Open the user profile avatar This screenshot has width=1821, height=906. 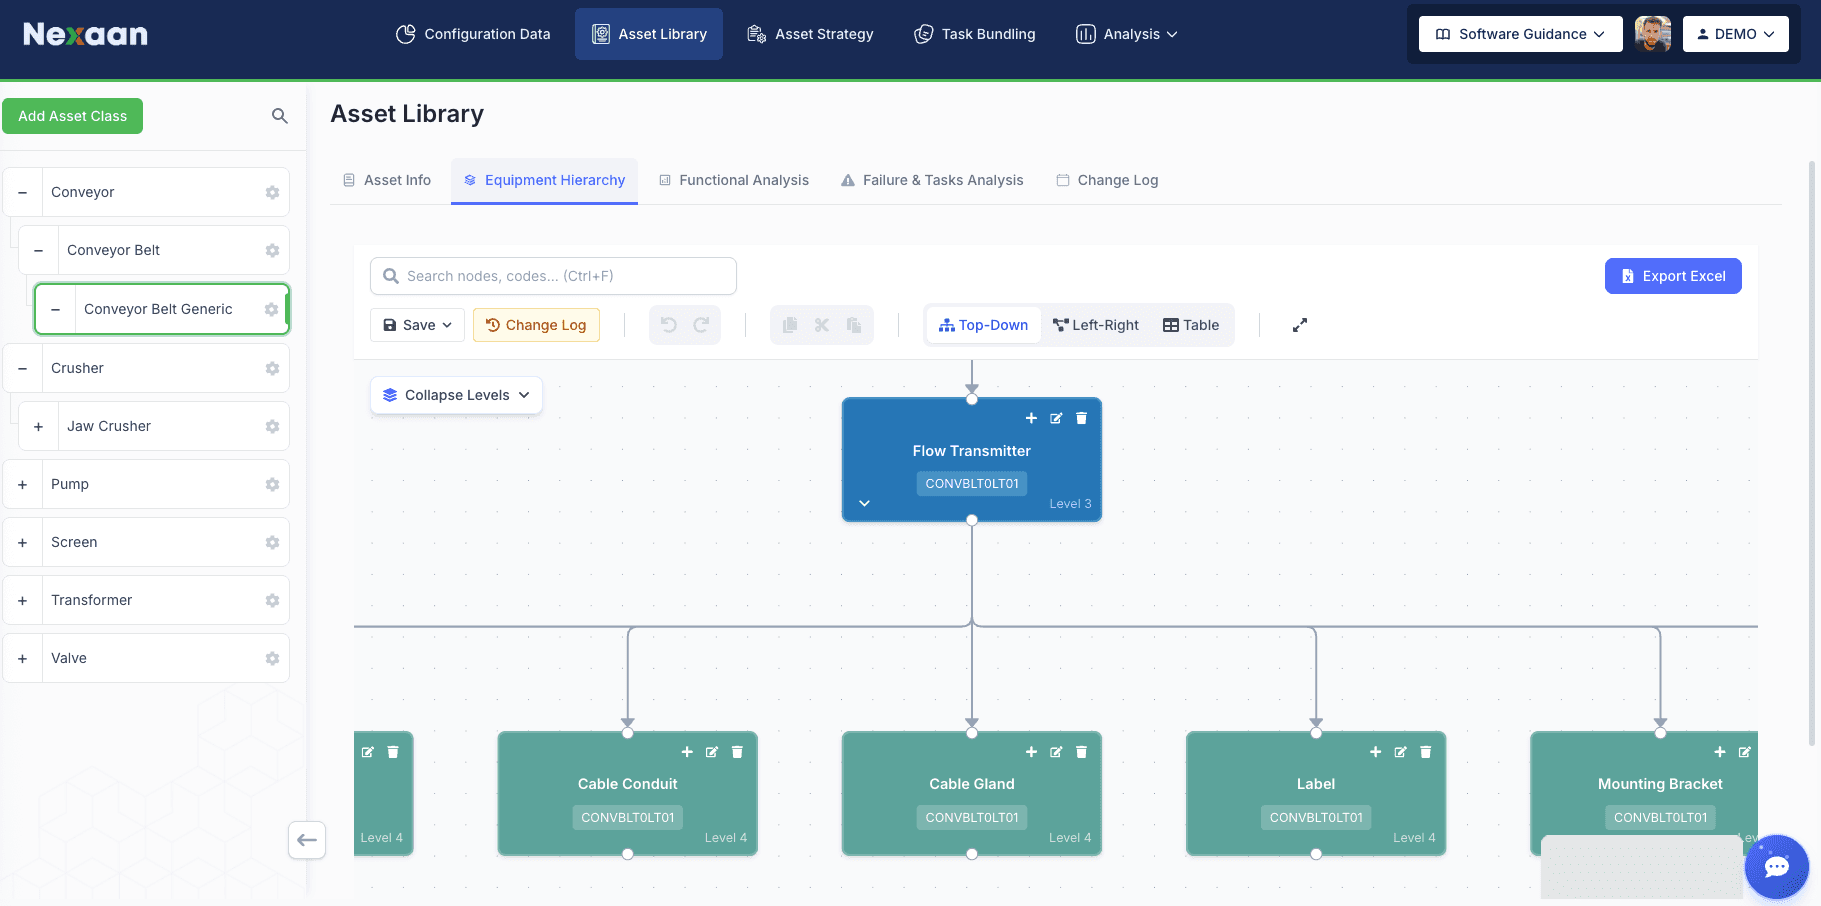pyautogui.click(x=1653, y=34)
